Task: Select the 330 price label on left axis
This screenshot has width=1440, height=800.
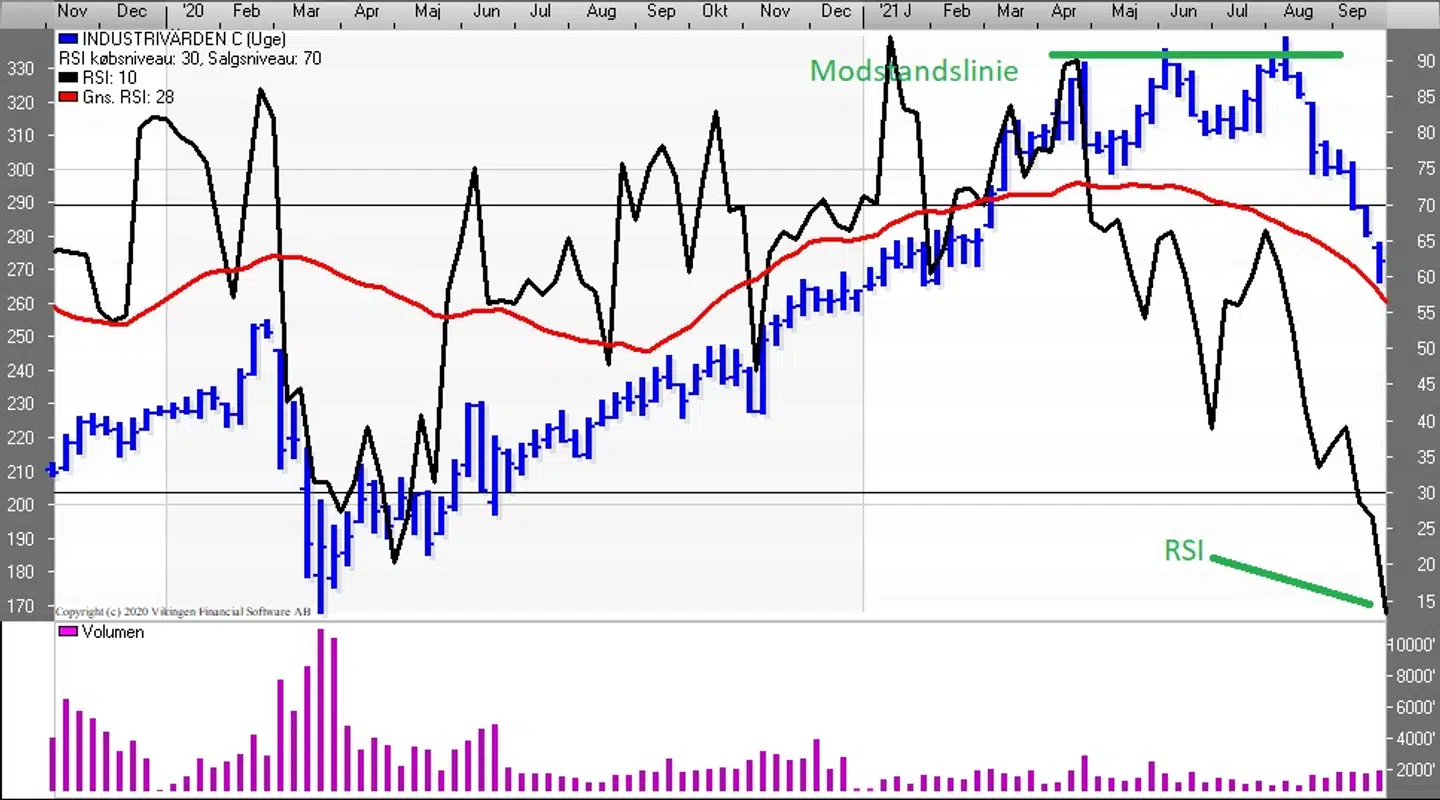Action: [x=20, y=68]
